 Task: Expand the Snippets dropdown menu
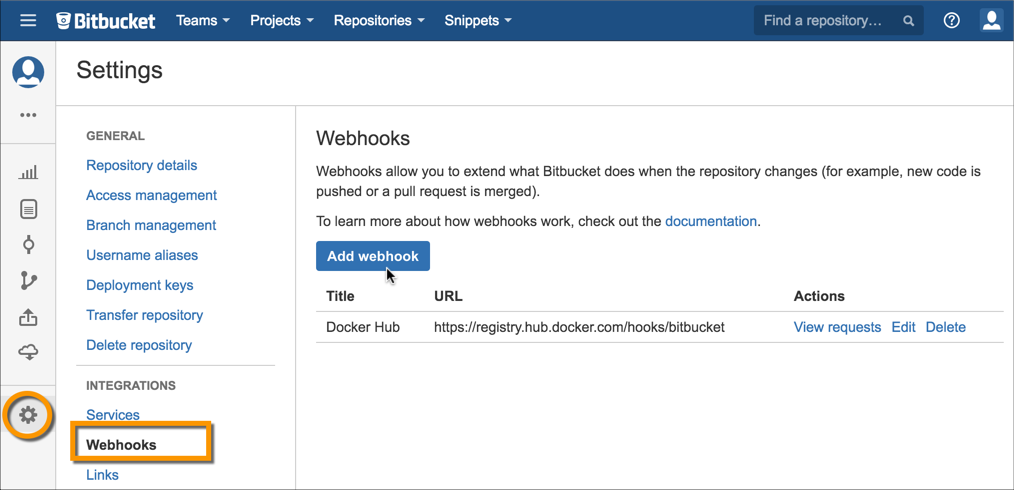[x=477, y=20]
